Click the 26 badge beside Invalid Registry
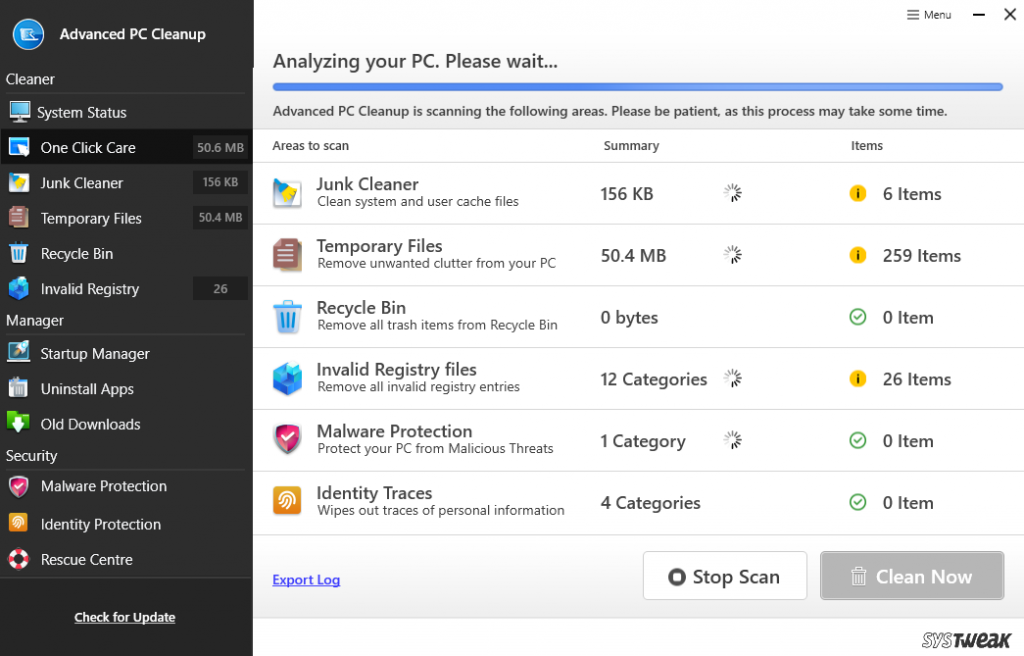Screen dimensions: 1024x656 (220, 289)
